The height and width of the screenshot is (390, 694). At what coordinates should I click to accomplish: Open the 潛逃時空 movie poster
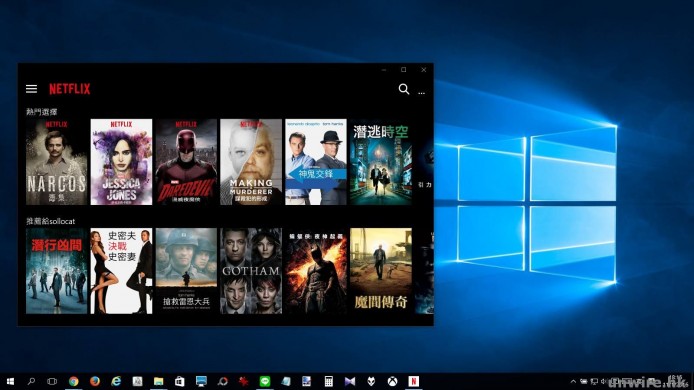tap(381, 162)
